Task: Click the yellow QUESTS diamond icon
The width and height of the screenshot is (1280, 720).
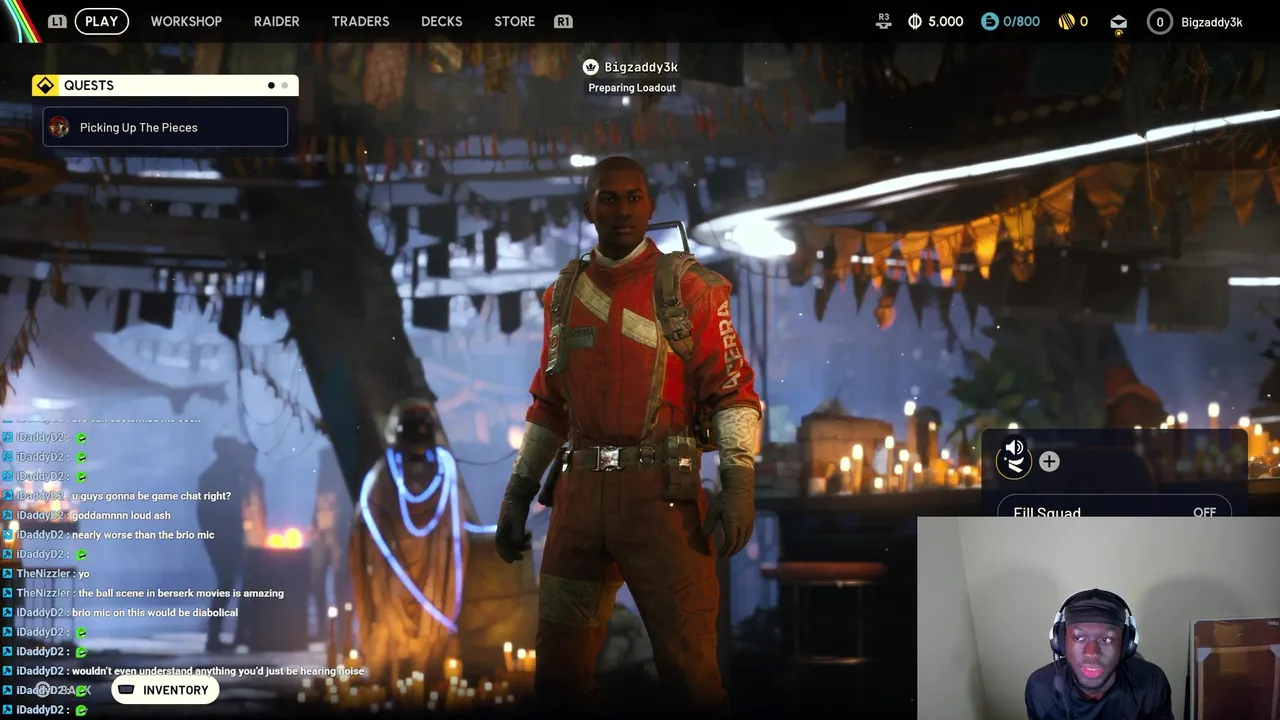Action: pyautogui.click(x=45, y=86)
